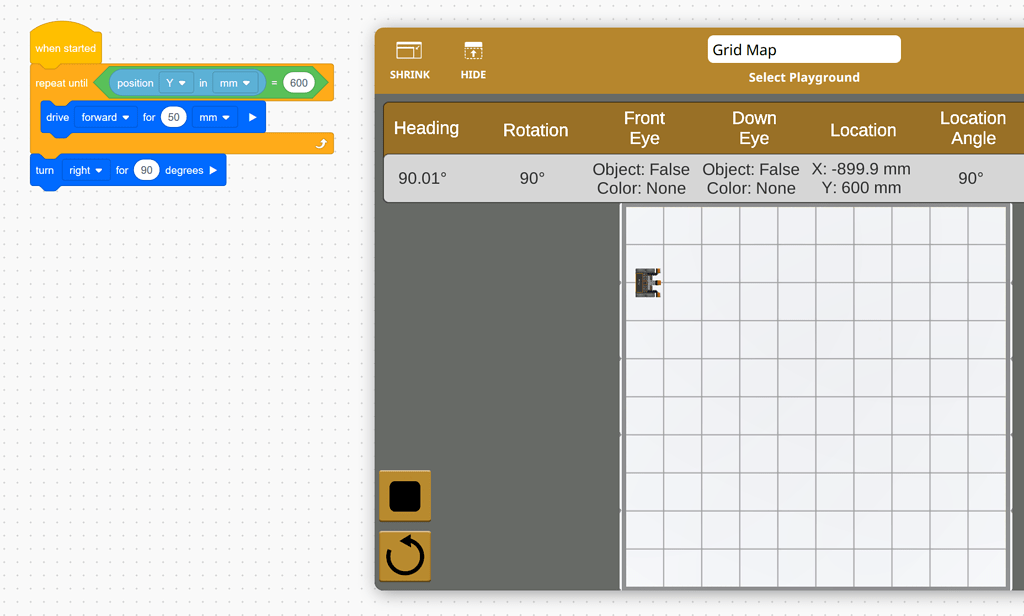The width and height of the screenshot is (1024, 616).
Task: Click the when started hat block
Action: coord(65,46)
